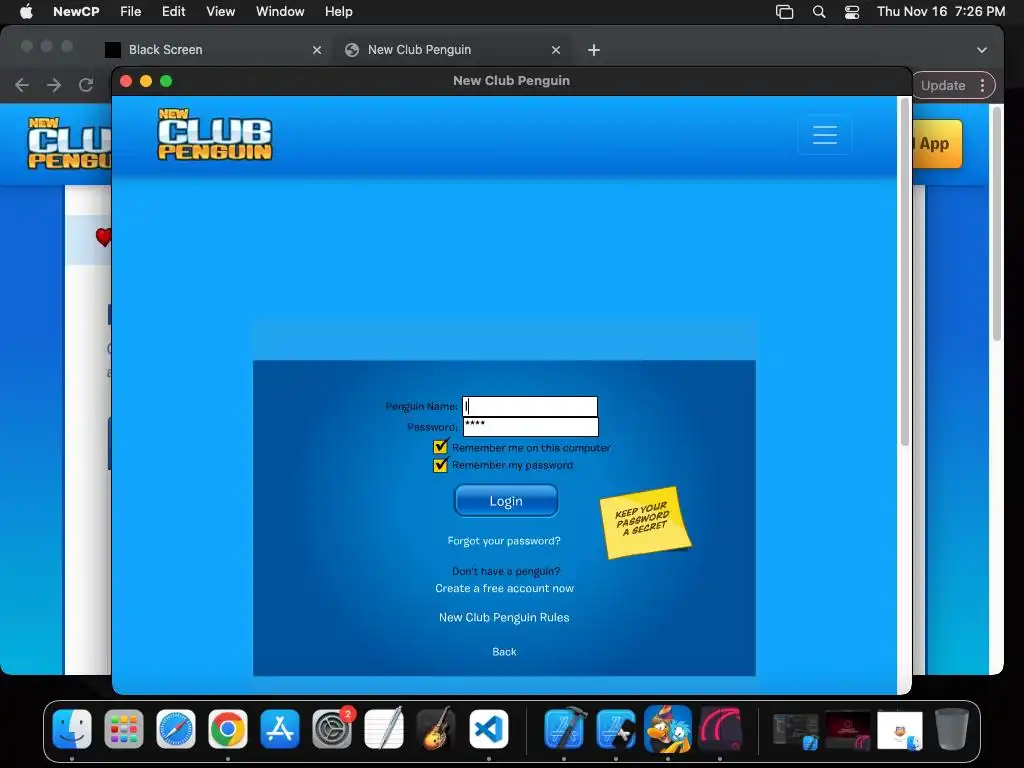Click the Login button
Image resolution: width=1024 pixels, height=768 pixels.
506,501
